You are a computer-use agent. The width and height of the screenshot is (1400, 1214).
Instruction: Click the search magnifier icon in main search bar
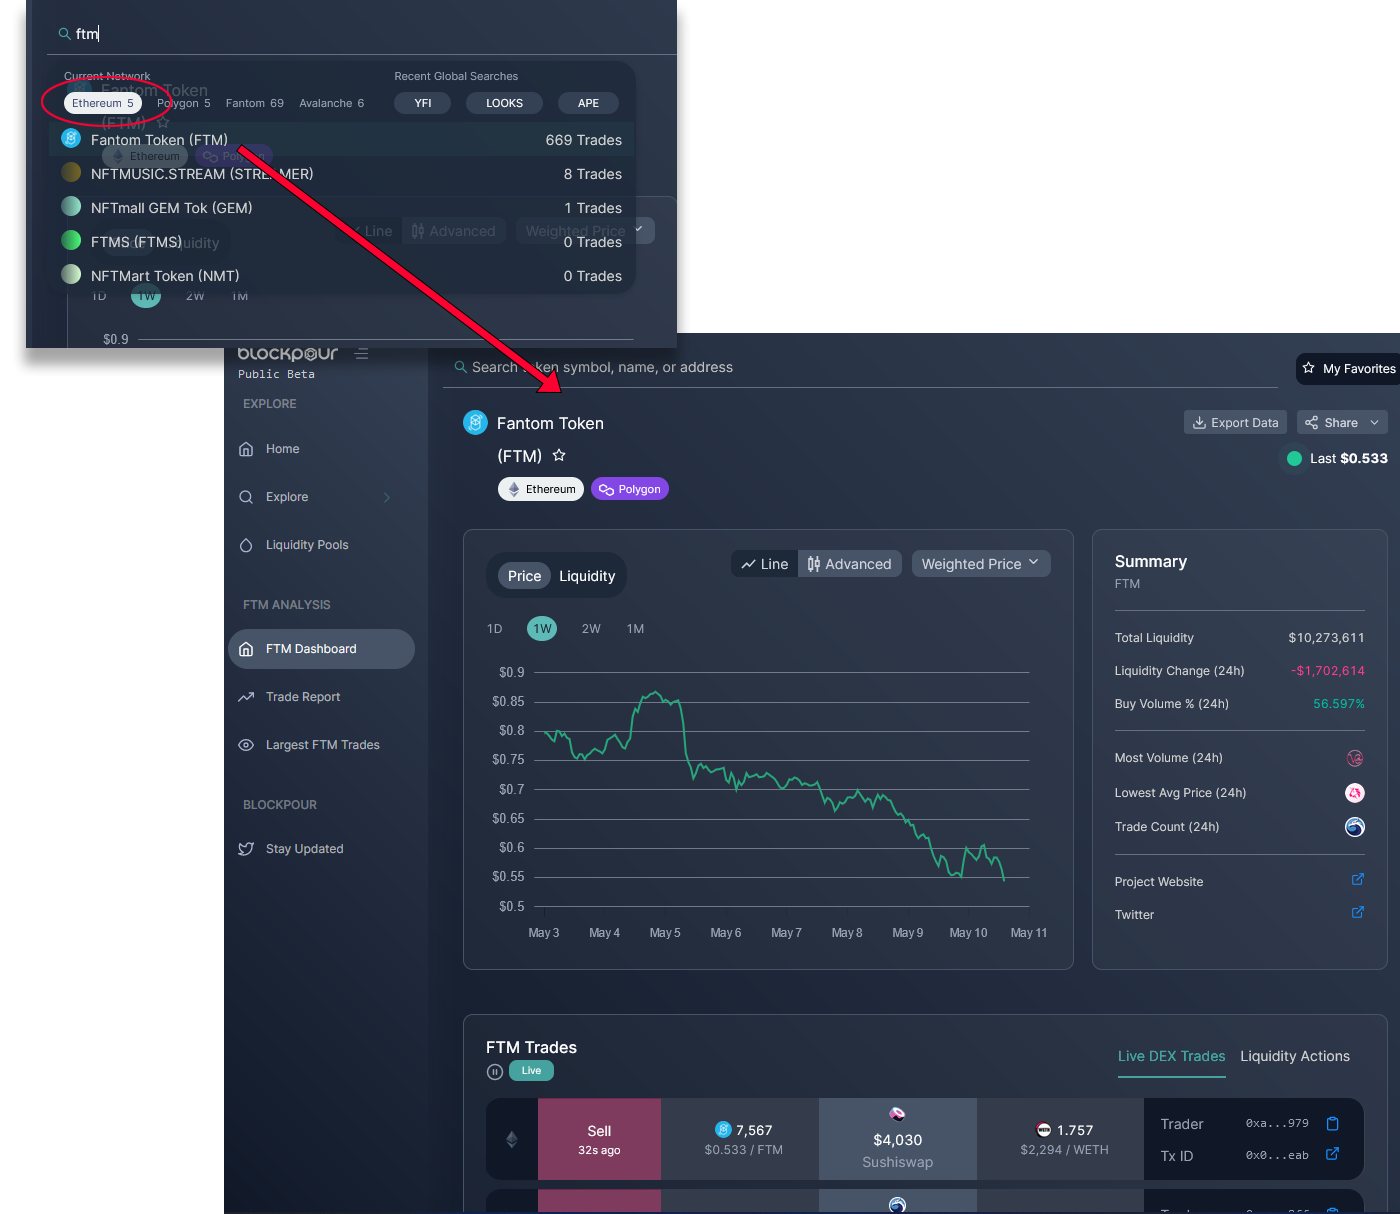pos(461,367)
